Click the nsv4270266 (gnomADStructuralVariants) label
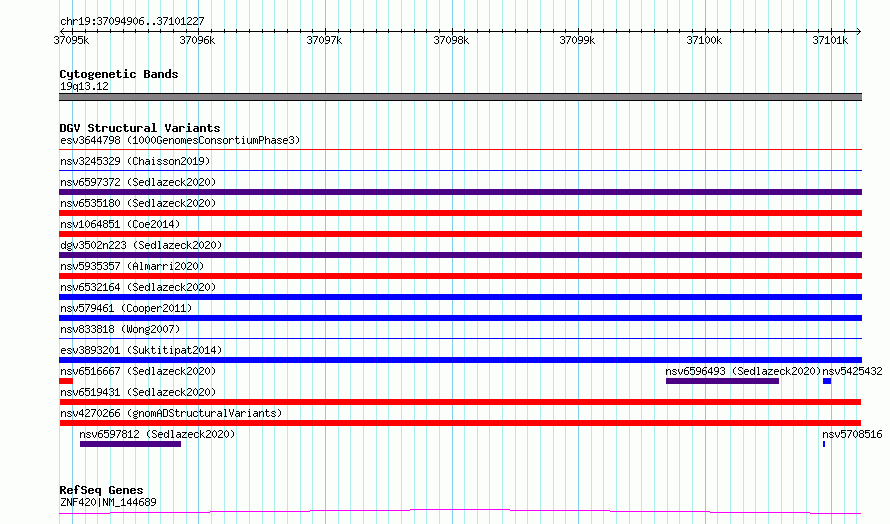 point(171,413)
